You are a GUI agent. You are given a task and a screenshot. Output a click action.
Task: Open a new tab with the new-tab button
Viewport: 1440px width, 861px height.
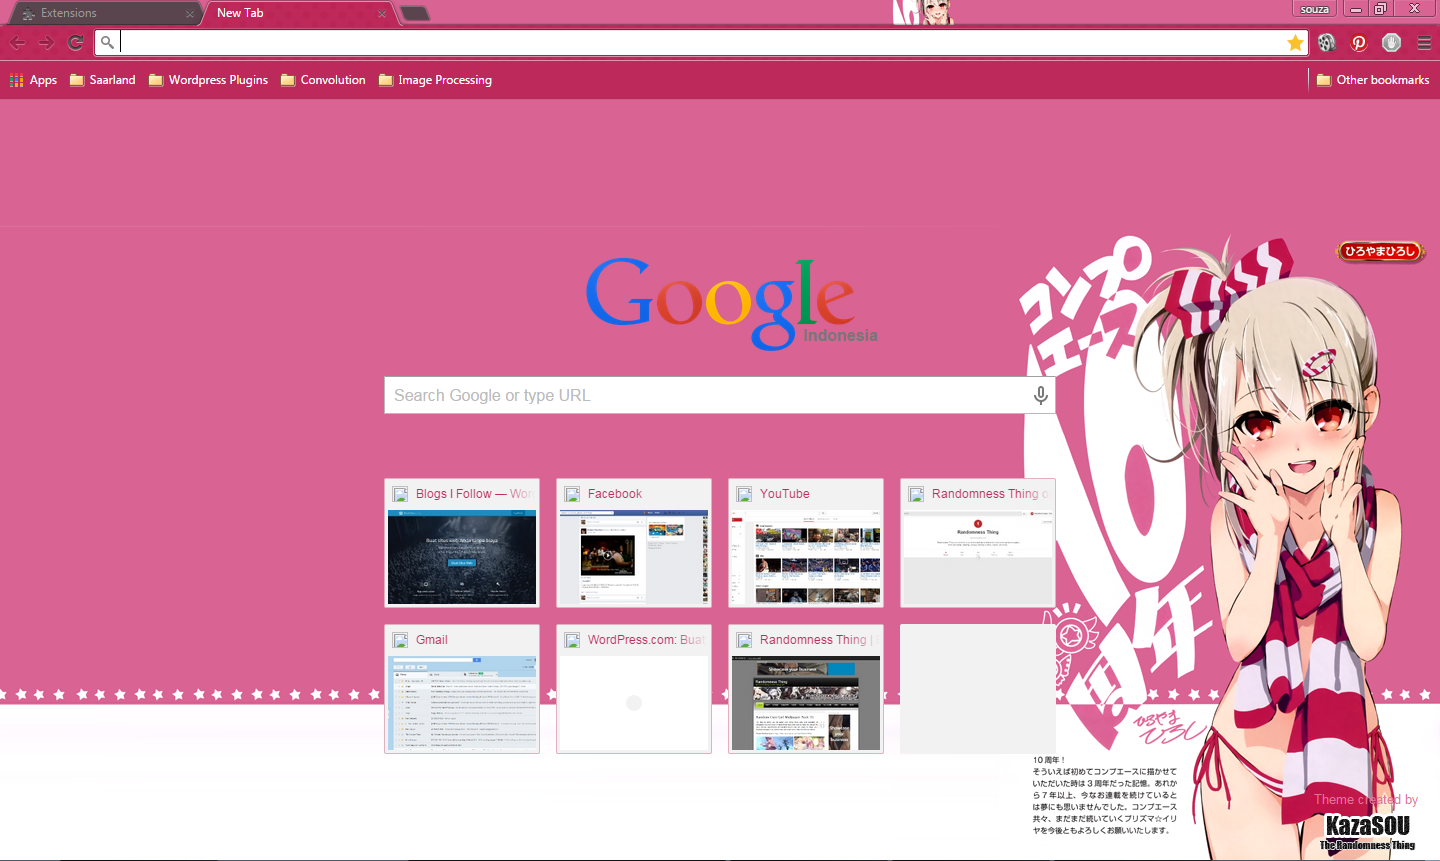click(x=414, y=13)
